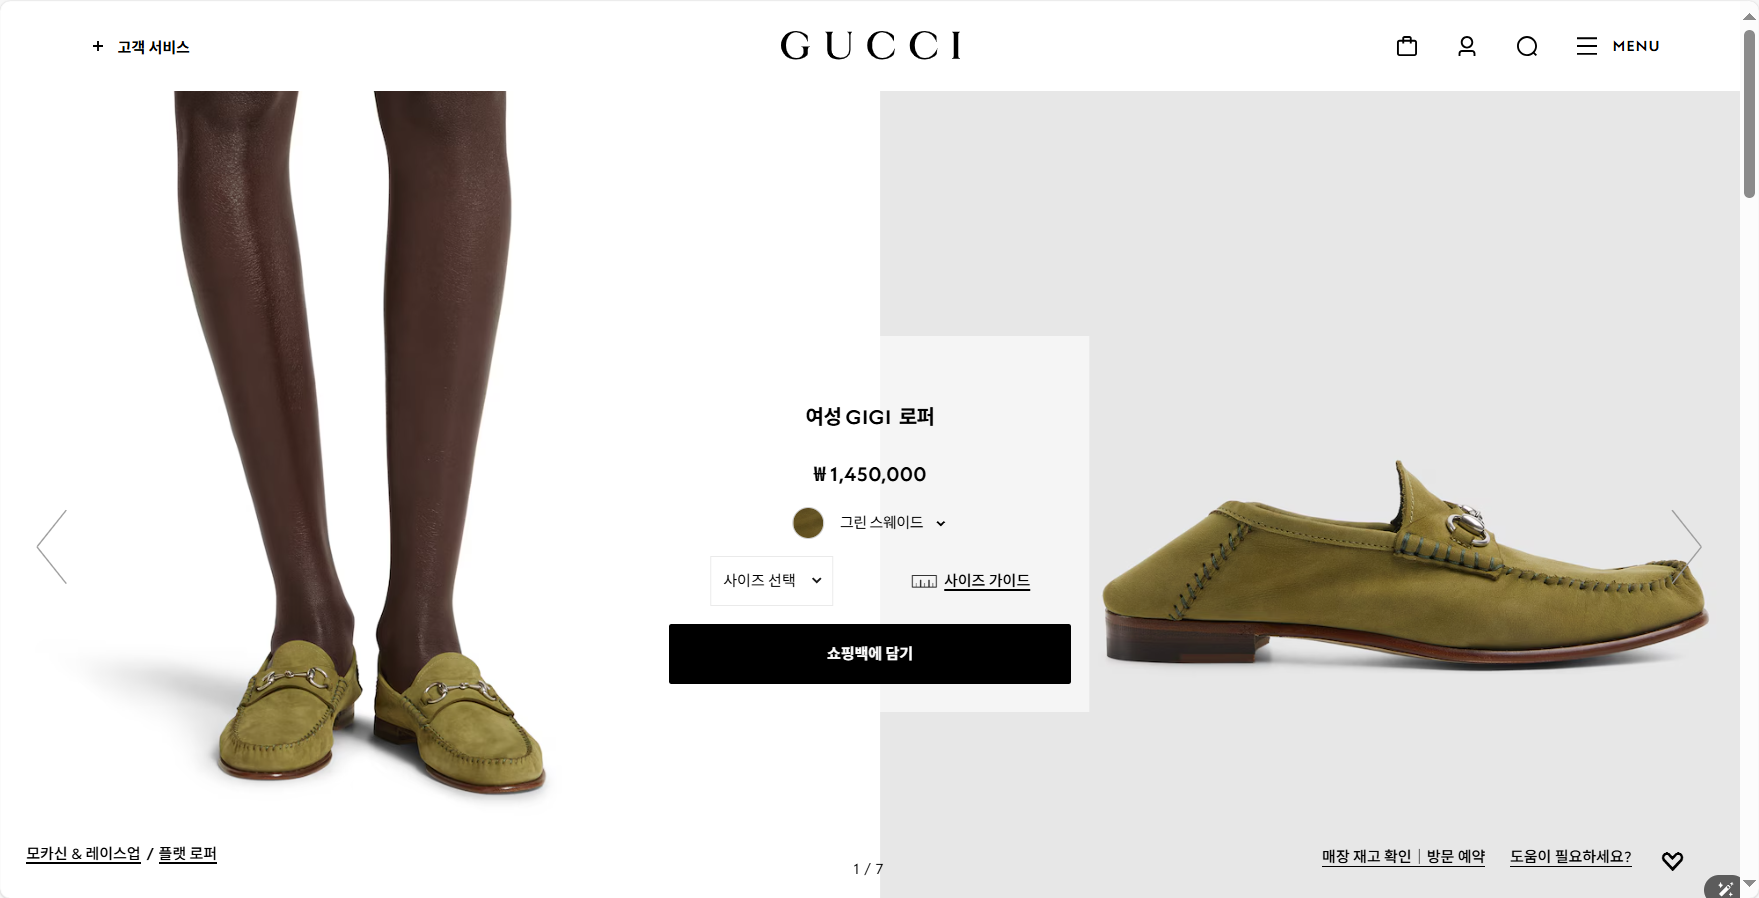Viewport: 1759px width, 898px height.
Task: Open the account profile icon
Action: pyautogui.click(x=1466, y=46)
